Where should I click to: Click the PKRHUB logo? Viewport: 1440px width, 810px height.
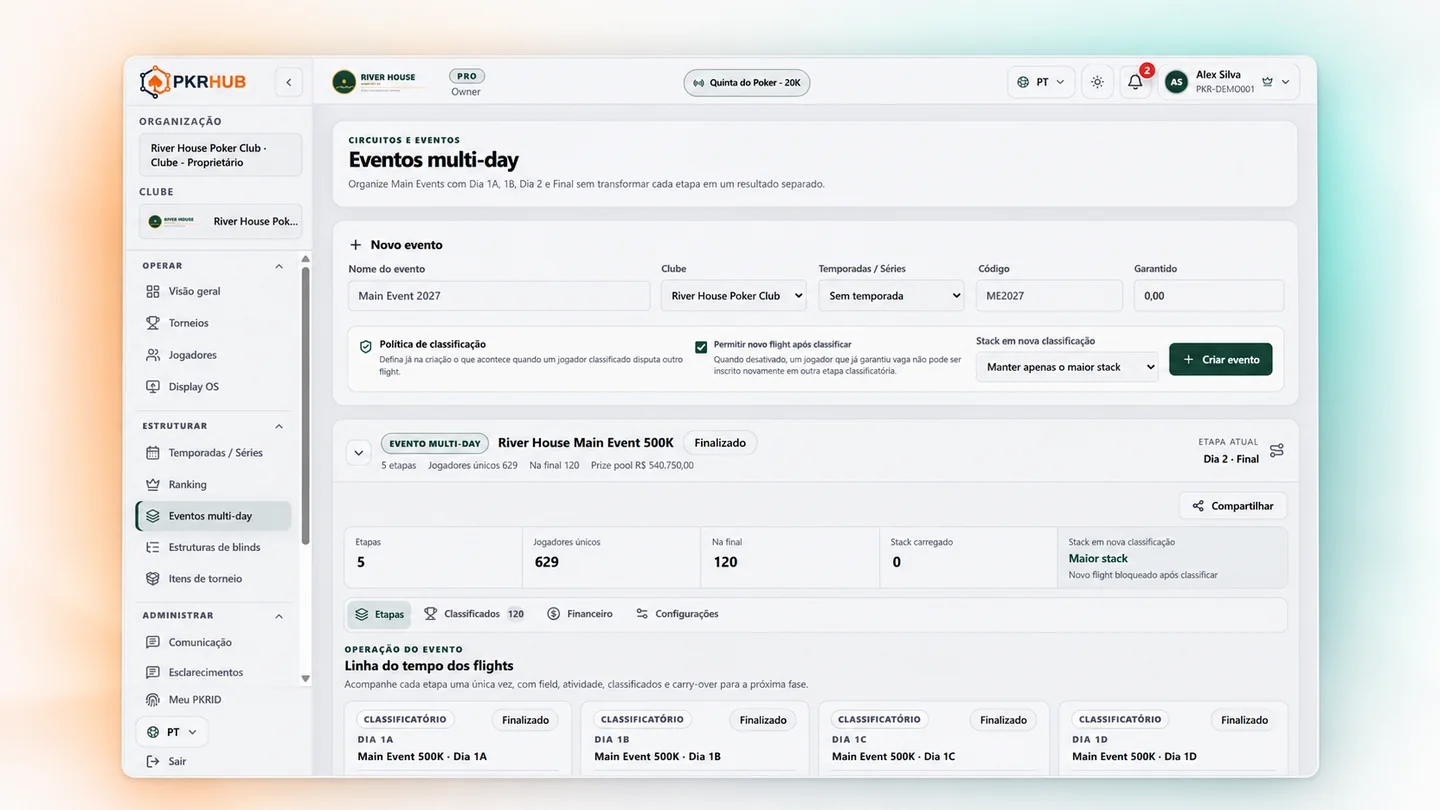click(193, 82)
